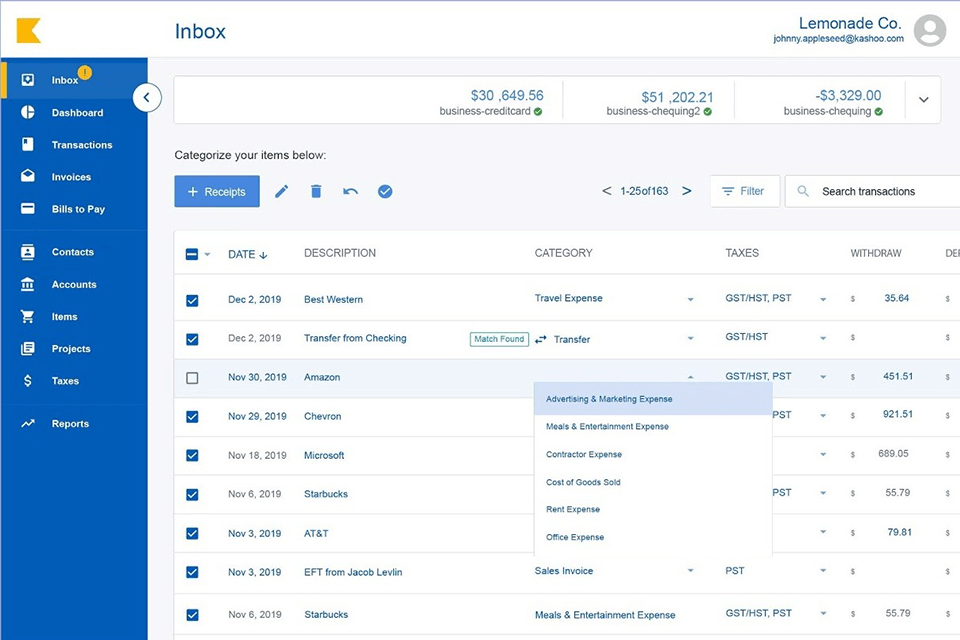This screenshot has height=640, width=960.
Task: Uncheck the Nov 6 Starbucks 55.79 first row checkbox
Action: [192, 494]
